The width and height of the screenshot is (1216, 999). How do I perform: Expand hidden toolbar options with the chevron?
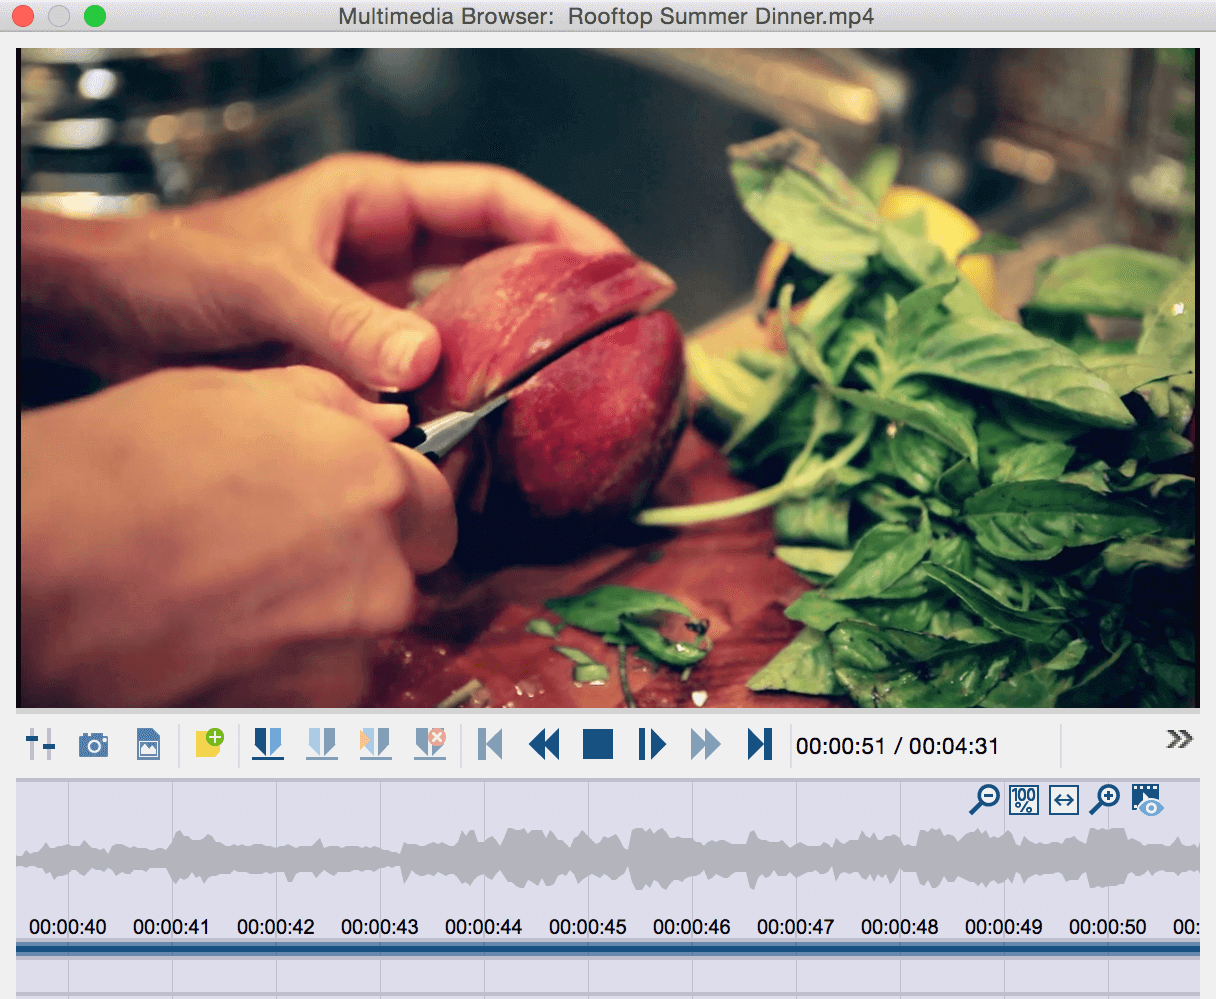pyautogui.click(x=1179, y=740)
